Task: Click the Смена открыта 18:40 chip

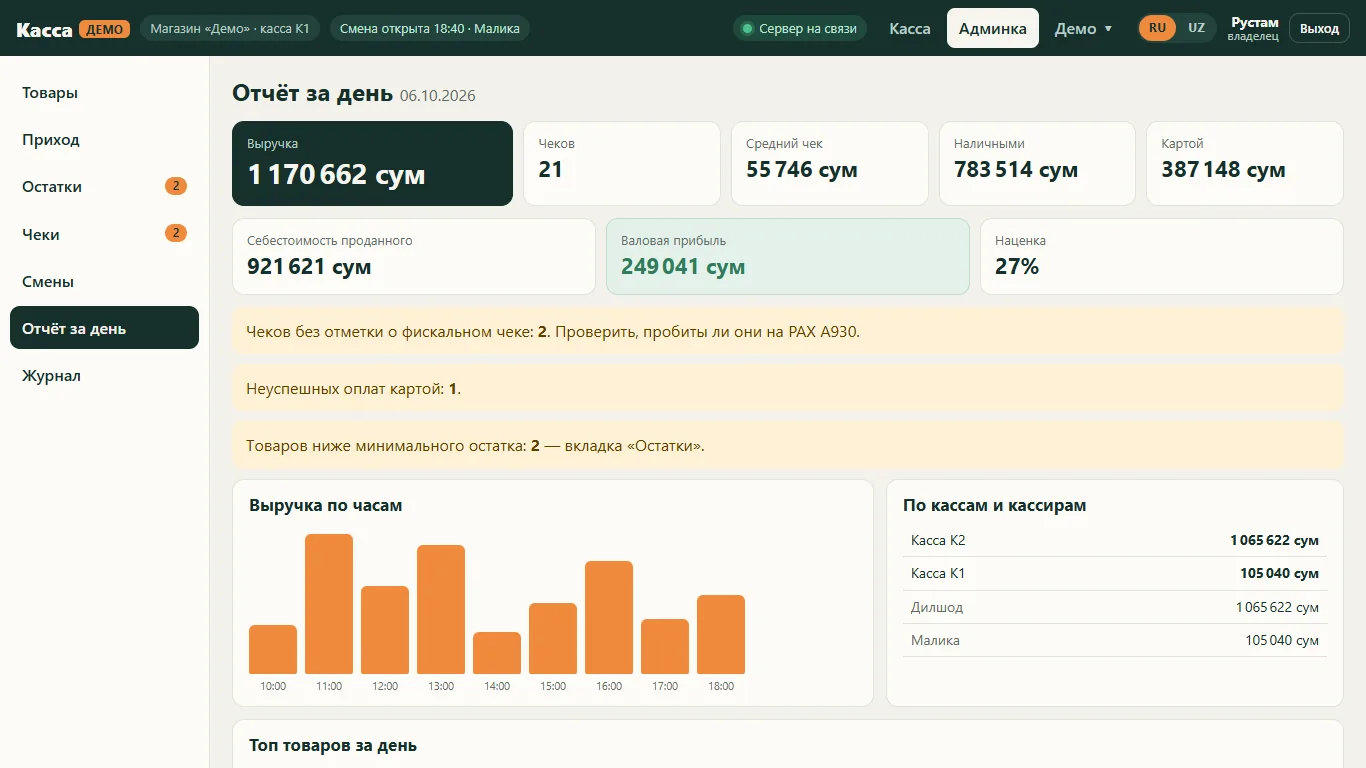Action: [x=430, y=28]
